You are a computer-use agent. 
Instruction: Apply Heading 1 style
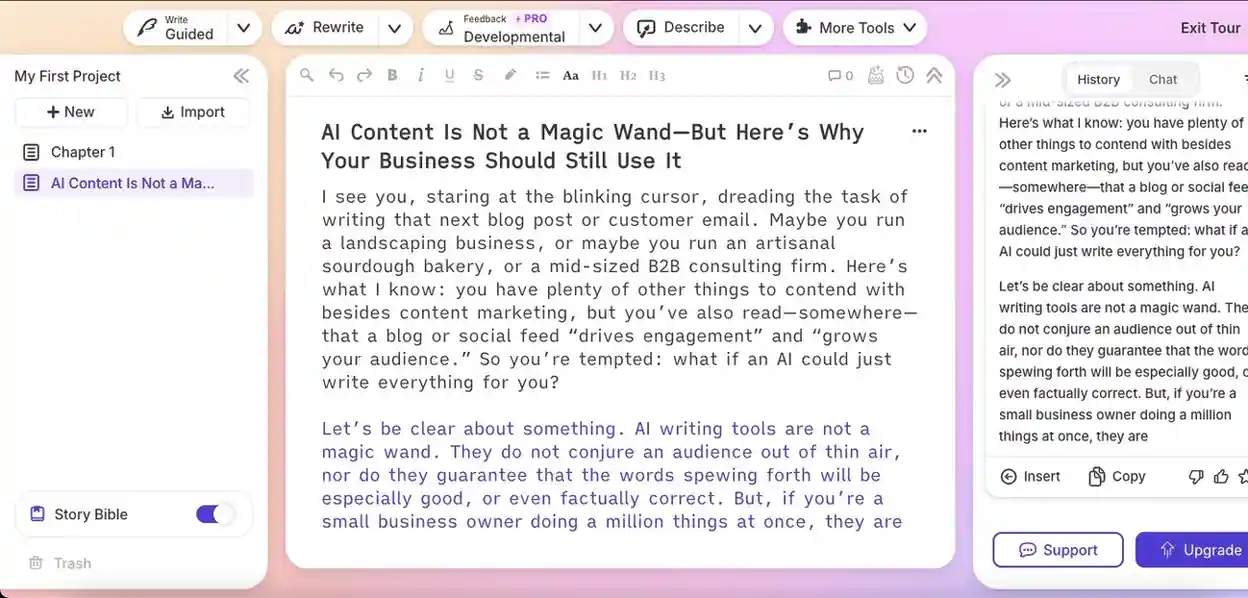point(600,75)
